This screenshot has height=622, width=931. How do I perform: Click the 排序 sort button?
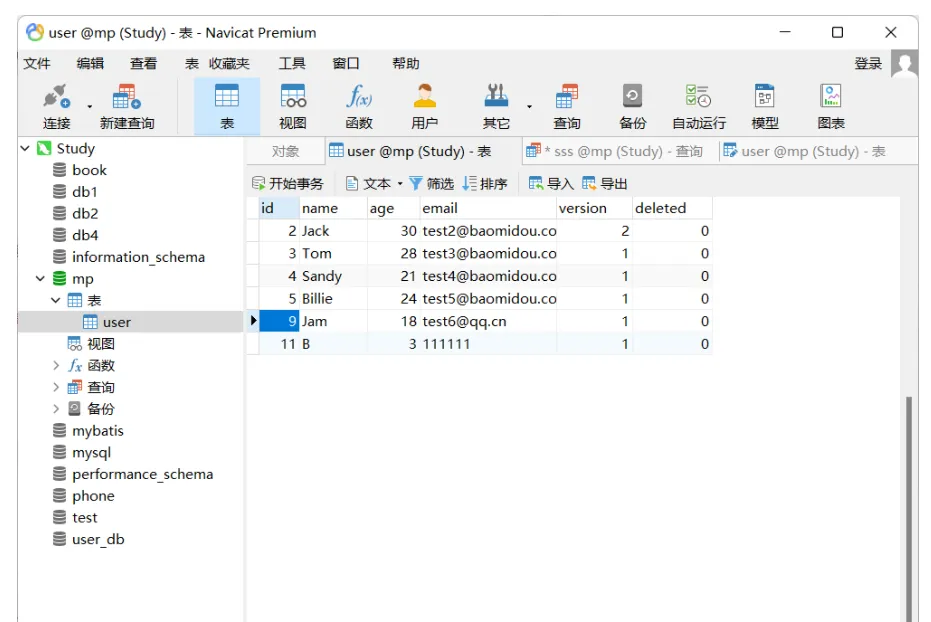[x=485, y=184]
